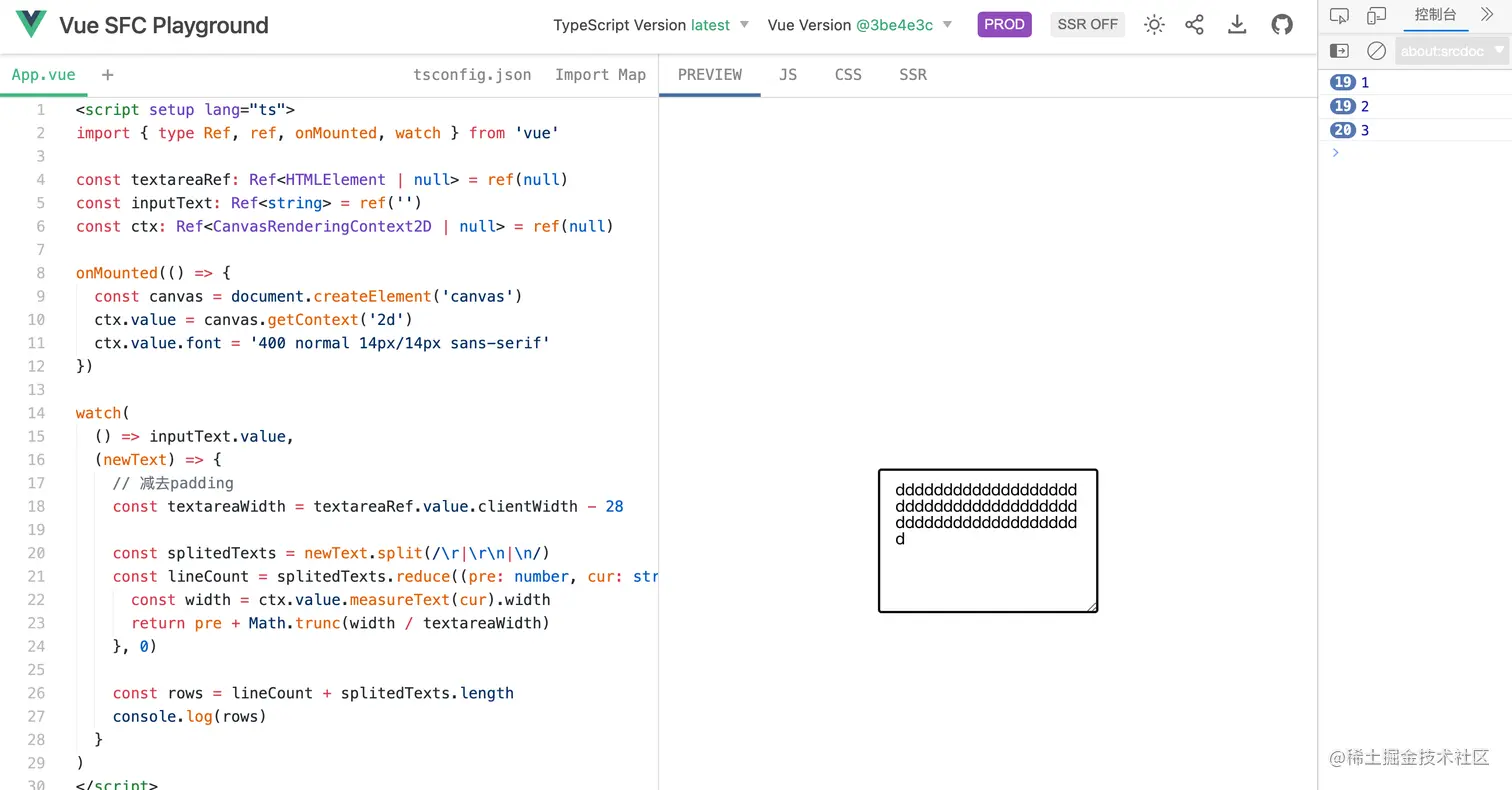This screenshot has height=790, width=1512.
Task: Toggle the console sidebar panel icon
Action: point(1340,50)
